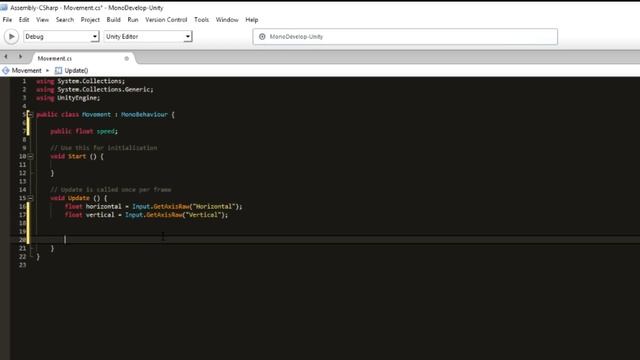The image size is (640, 360).
Task: Click the 'using UnityEngine;' line
Action: [x=68, y=98]
